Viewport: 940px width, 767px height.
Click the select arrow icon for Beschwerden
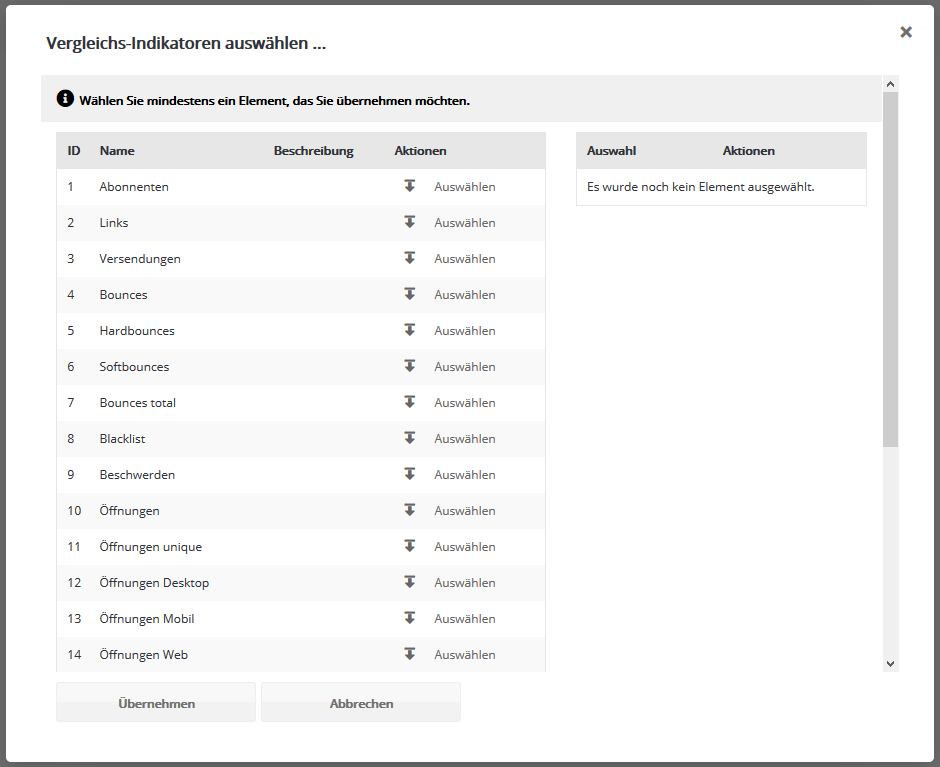coord(409,474)
